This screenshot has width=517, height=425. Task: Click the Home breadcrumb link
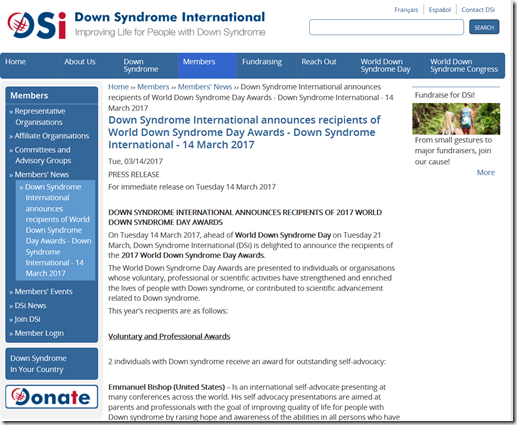click(x=118, y=87)
